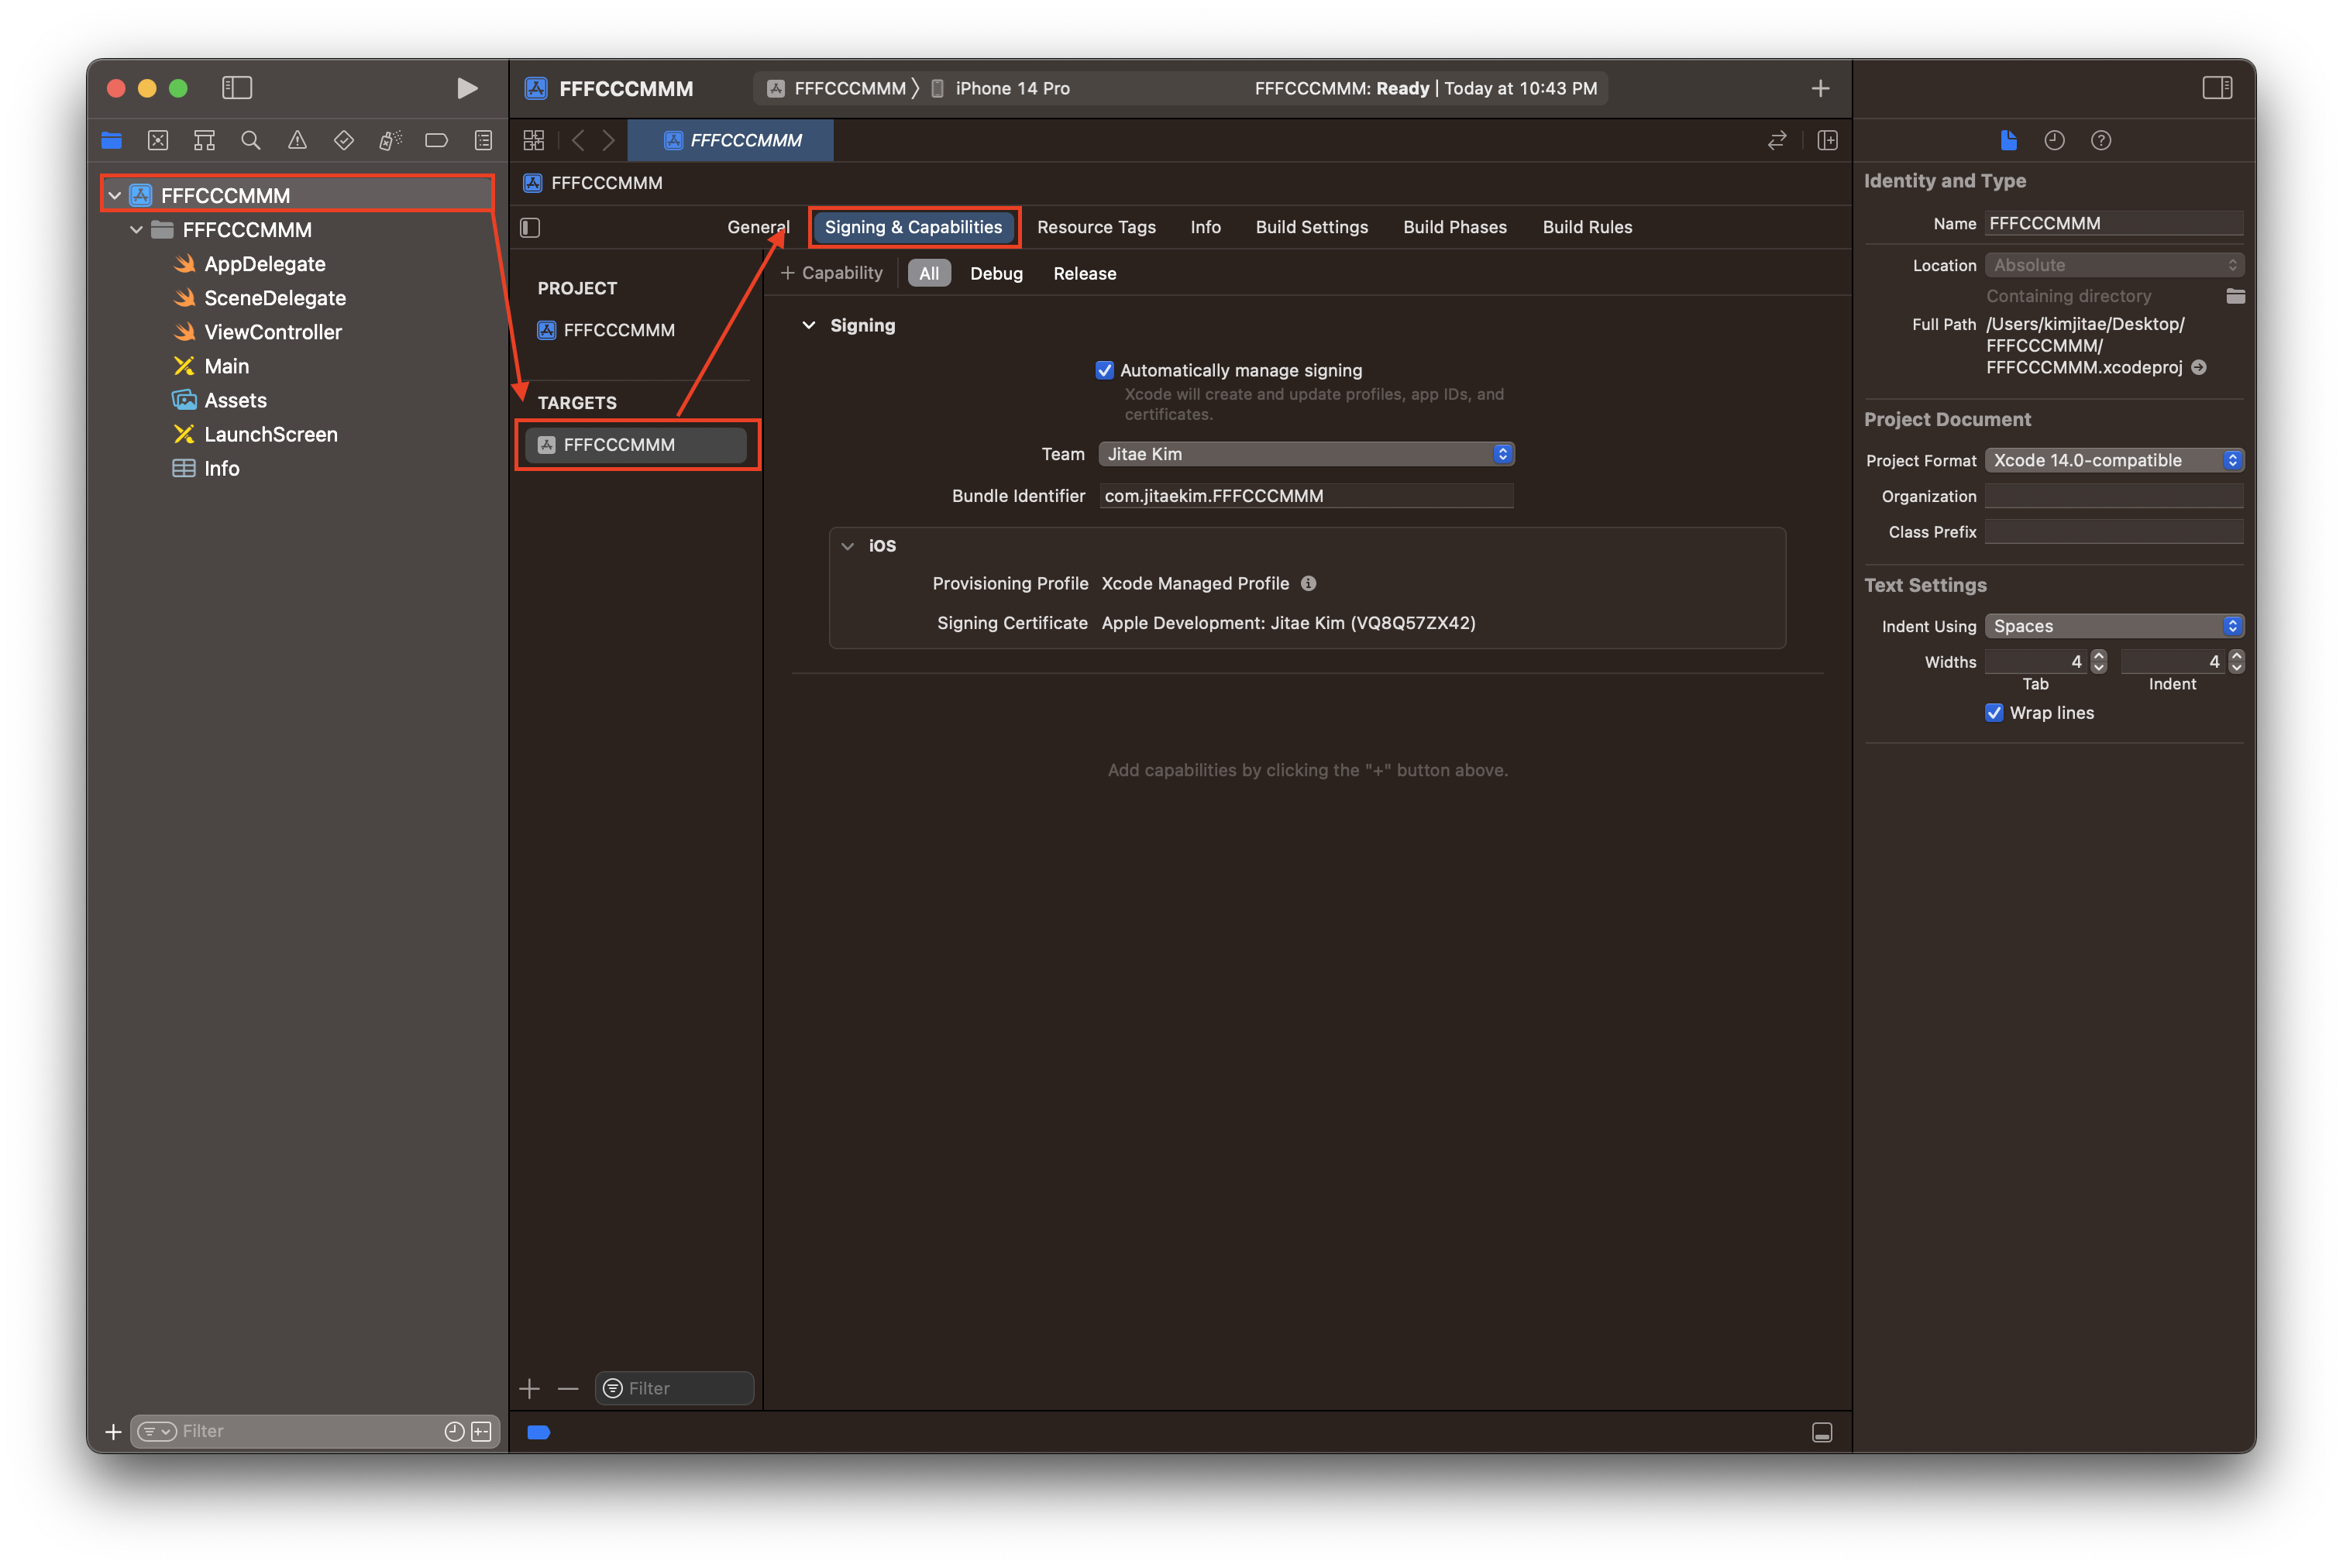Collapse the Signing section chevron
2343x1568 pixels.
(809, 325)
